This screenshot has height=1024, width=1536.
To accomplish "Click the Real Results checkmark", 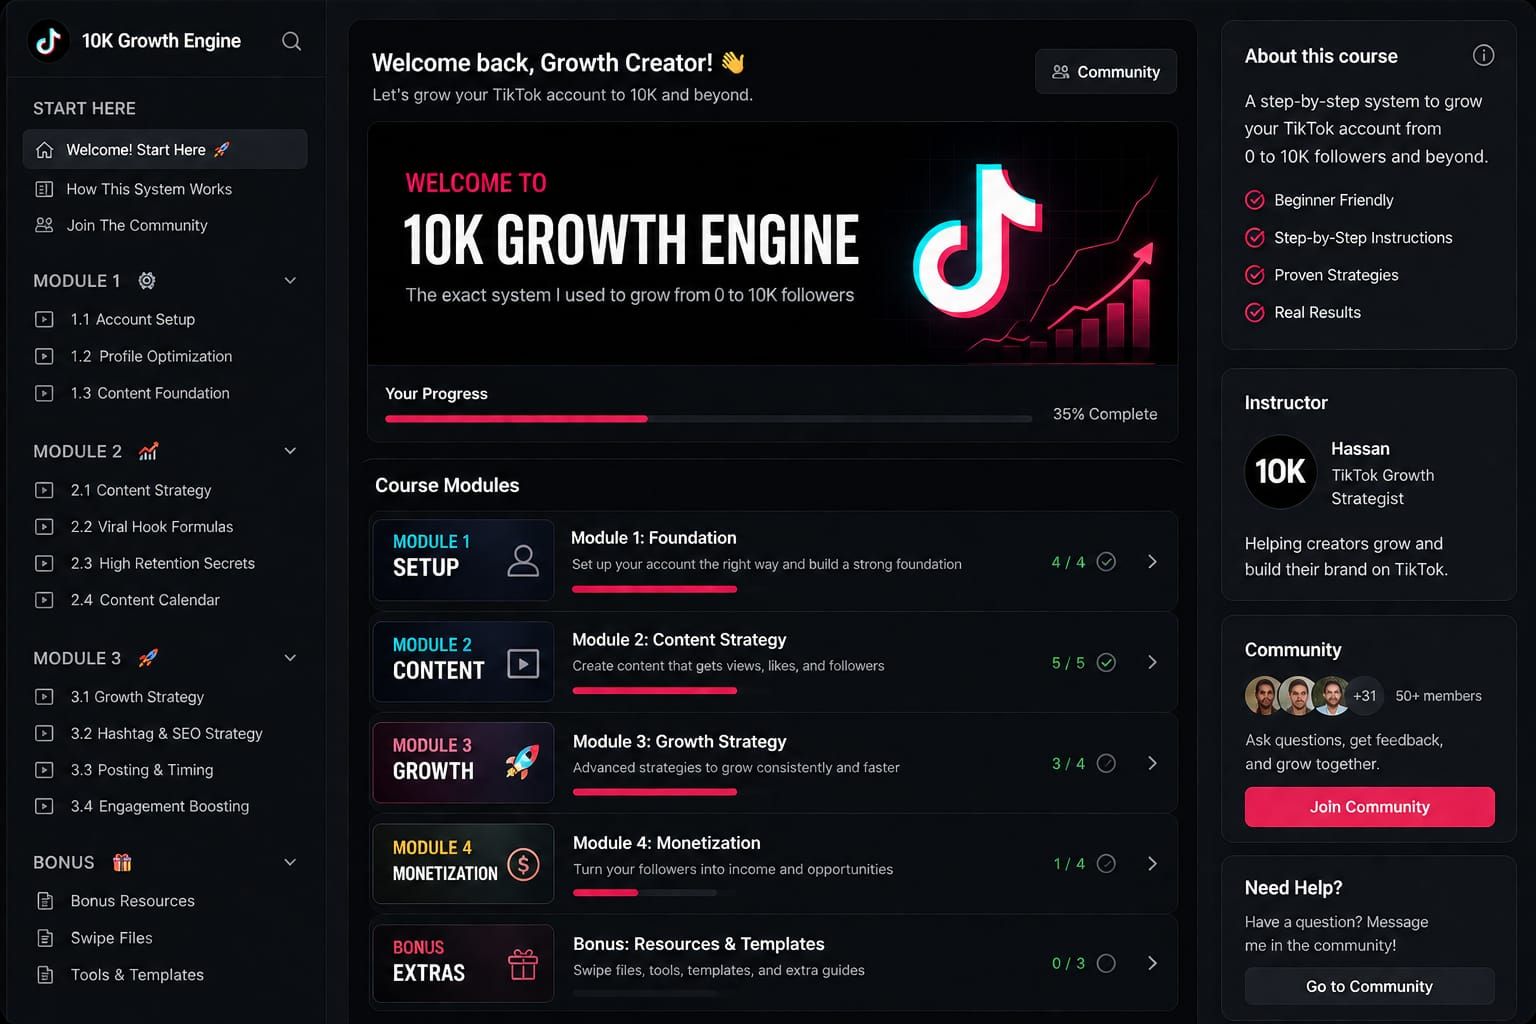I will 1255,313.
